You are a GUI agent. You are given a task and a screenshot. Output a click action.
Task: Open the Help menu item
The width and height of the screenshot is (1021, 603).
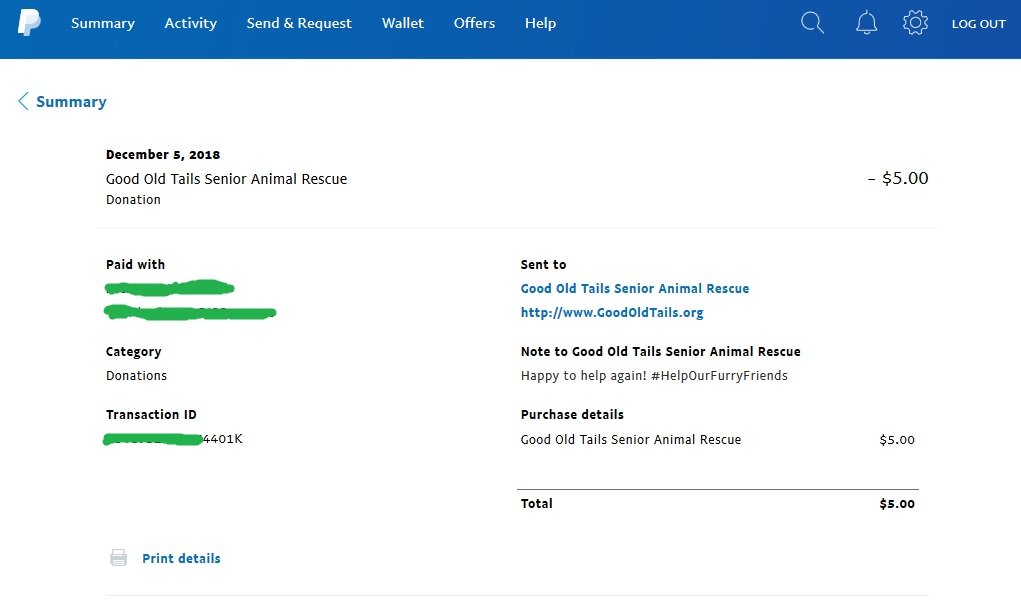point(540,23)
